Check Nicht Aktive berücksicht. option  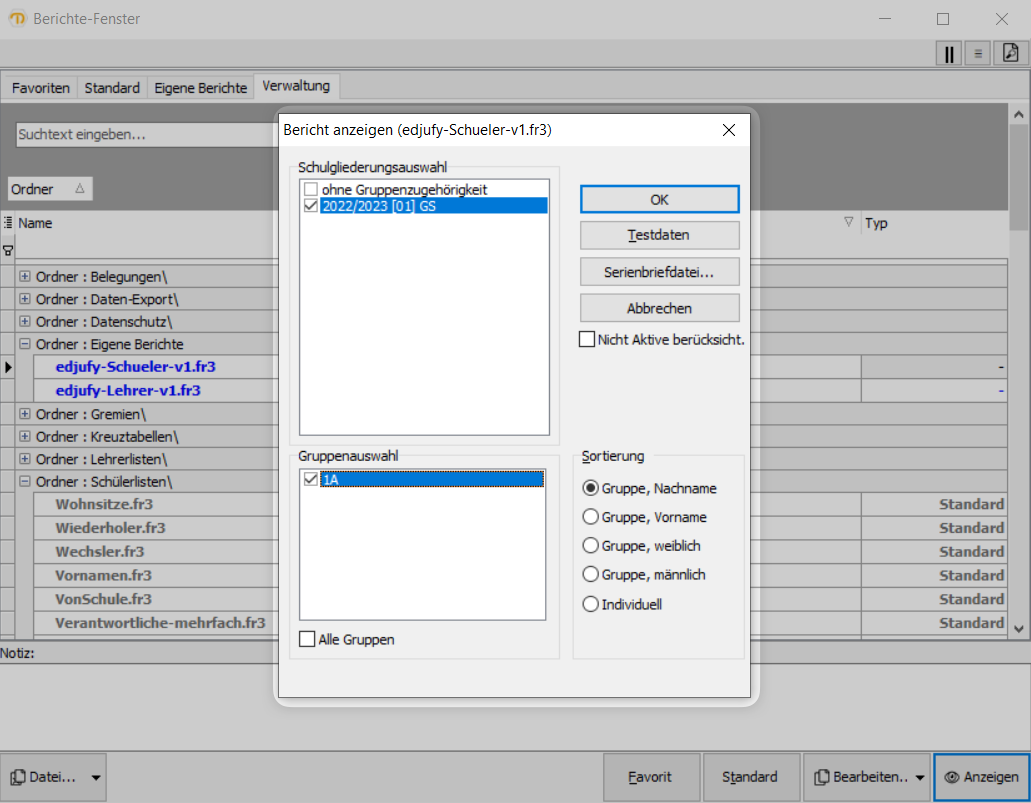(x=587, y=340)
